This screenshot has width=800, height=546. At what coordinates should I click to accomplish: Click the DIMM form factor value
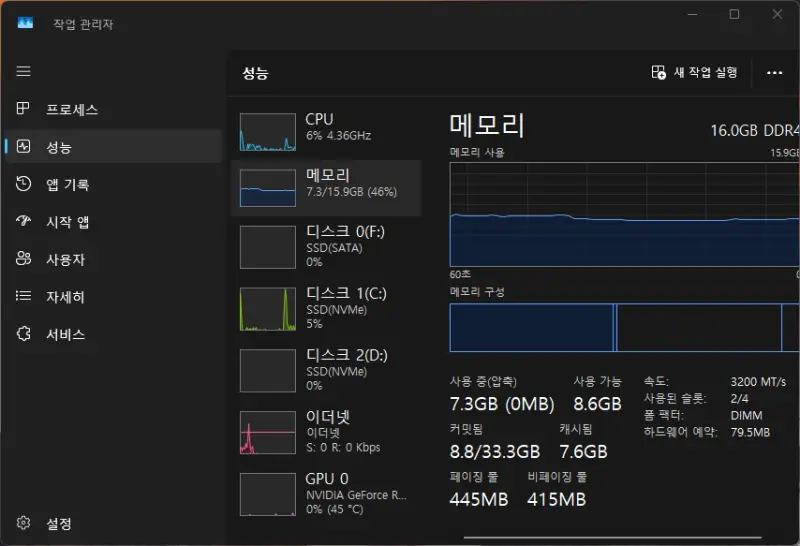click(x=746, y=415)
